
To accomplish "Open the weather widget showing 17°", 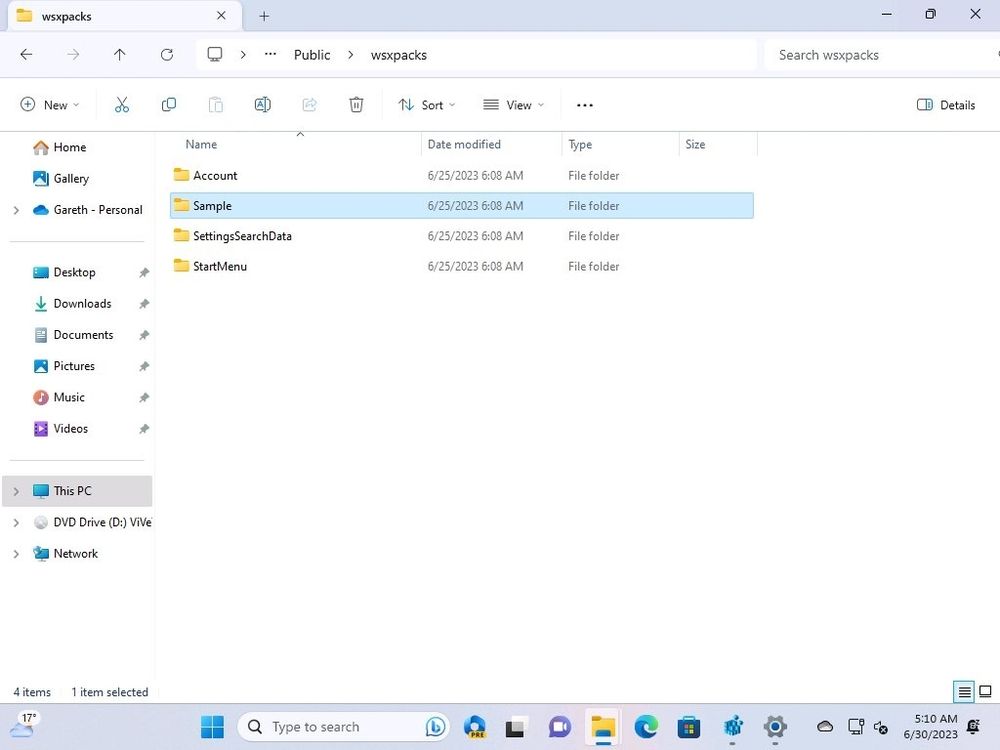I will coord(24,726).
